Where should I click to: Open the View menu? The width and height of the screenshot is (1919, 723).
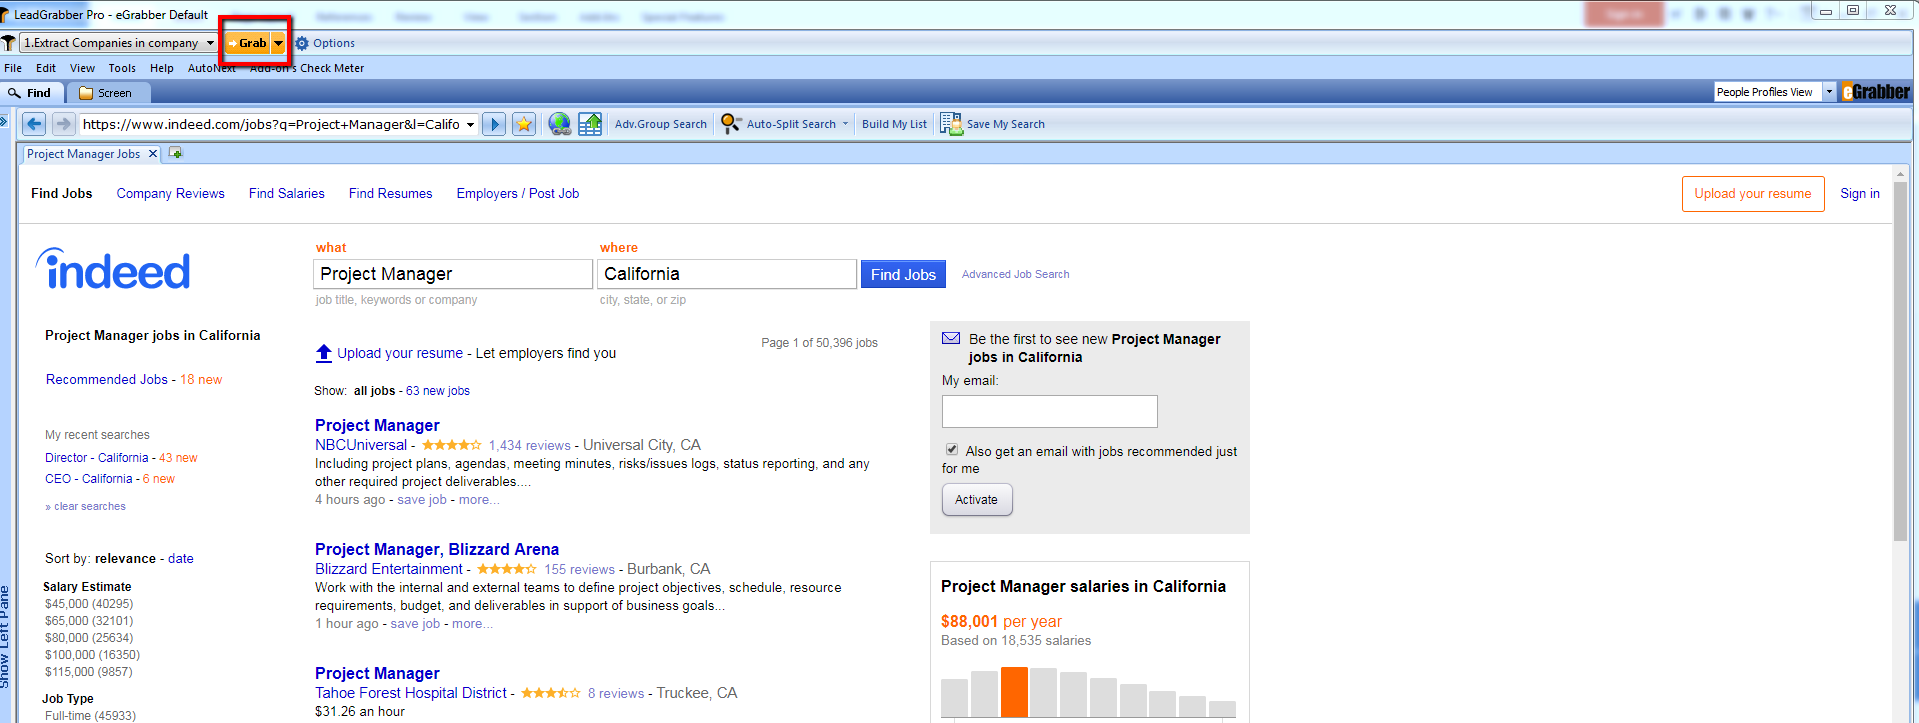point(82,68)
